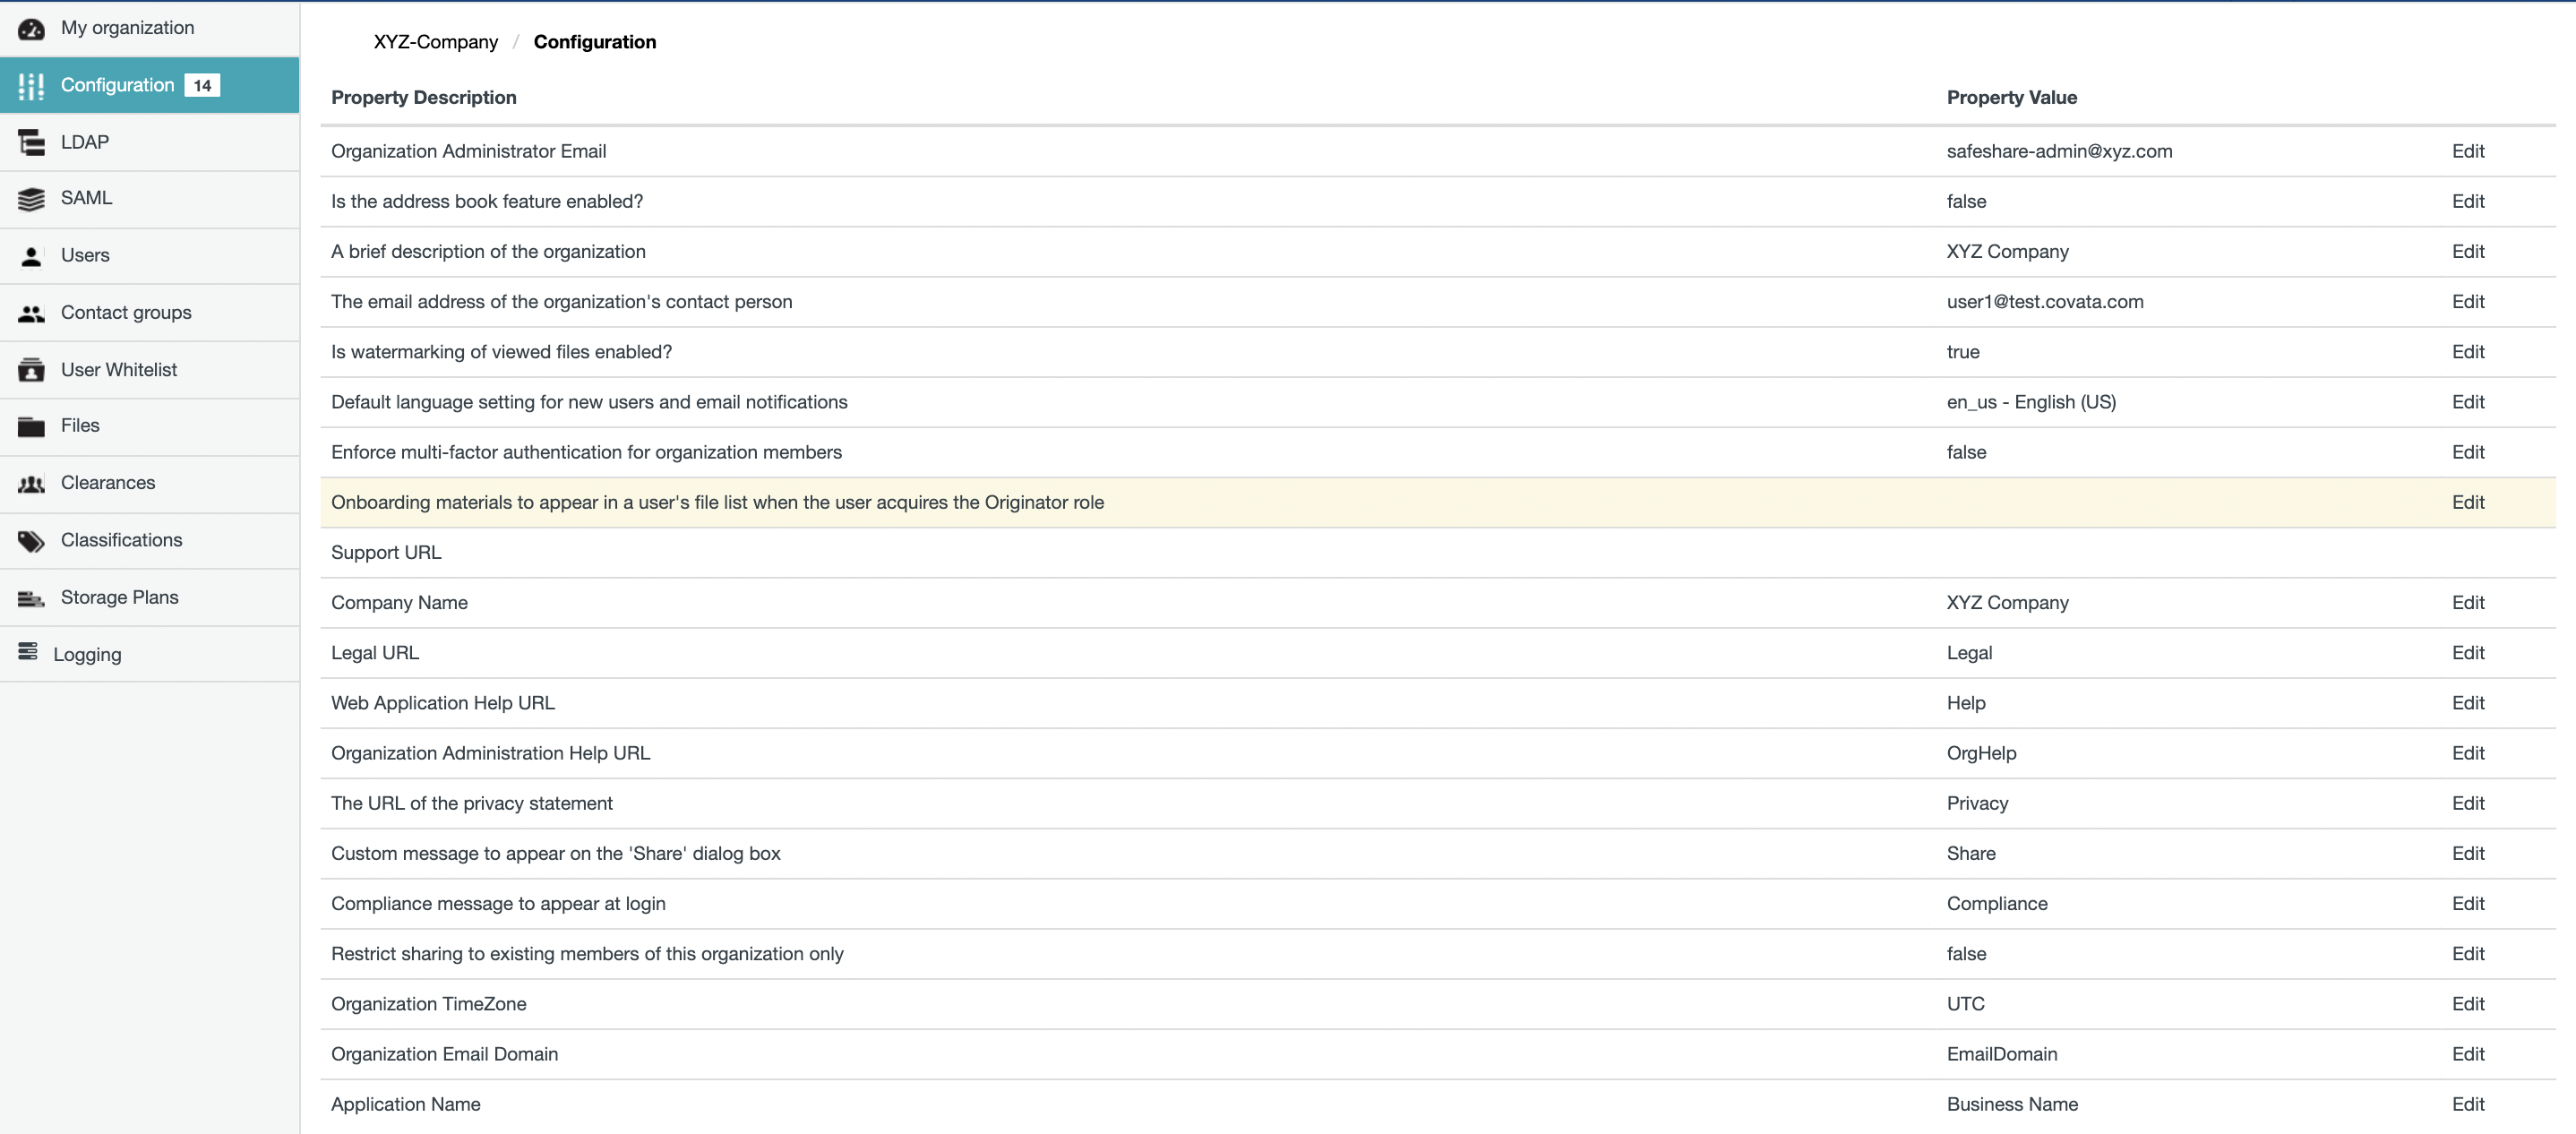This screenshot has height=1134, width=2576.
Task: Click the en_us - English (US) value
Action: point(2031,402)
